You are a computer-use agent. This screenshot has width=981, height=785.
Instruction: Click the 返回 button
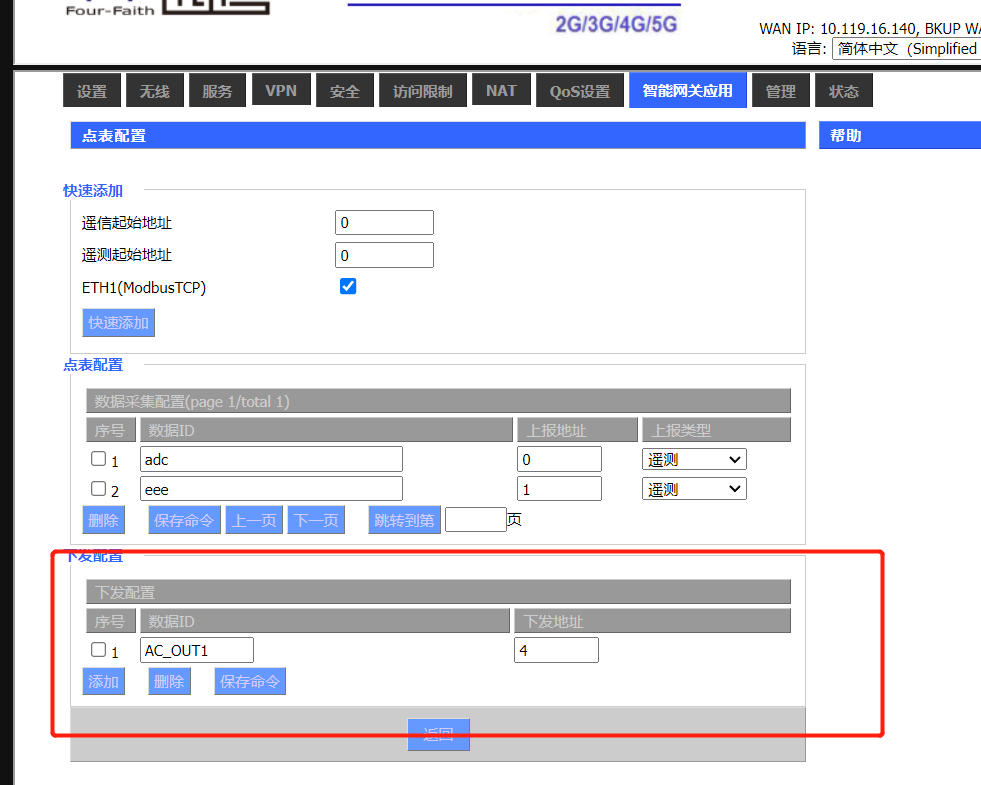[438, 735]
